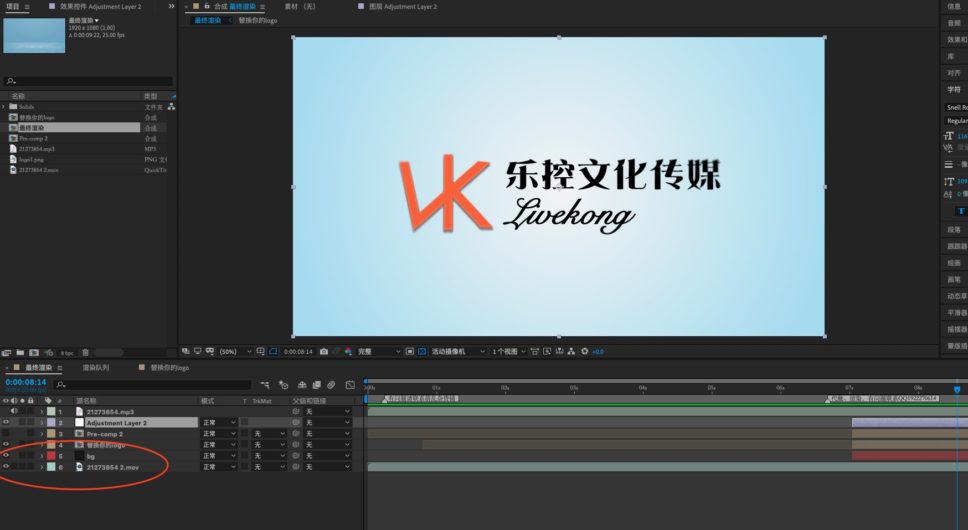Open the grid and guide options icon

pyautogui.click(x=261, y=351)
